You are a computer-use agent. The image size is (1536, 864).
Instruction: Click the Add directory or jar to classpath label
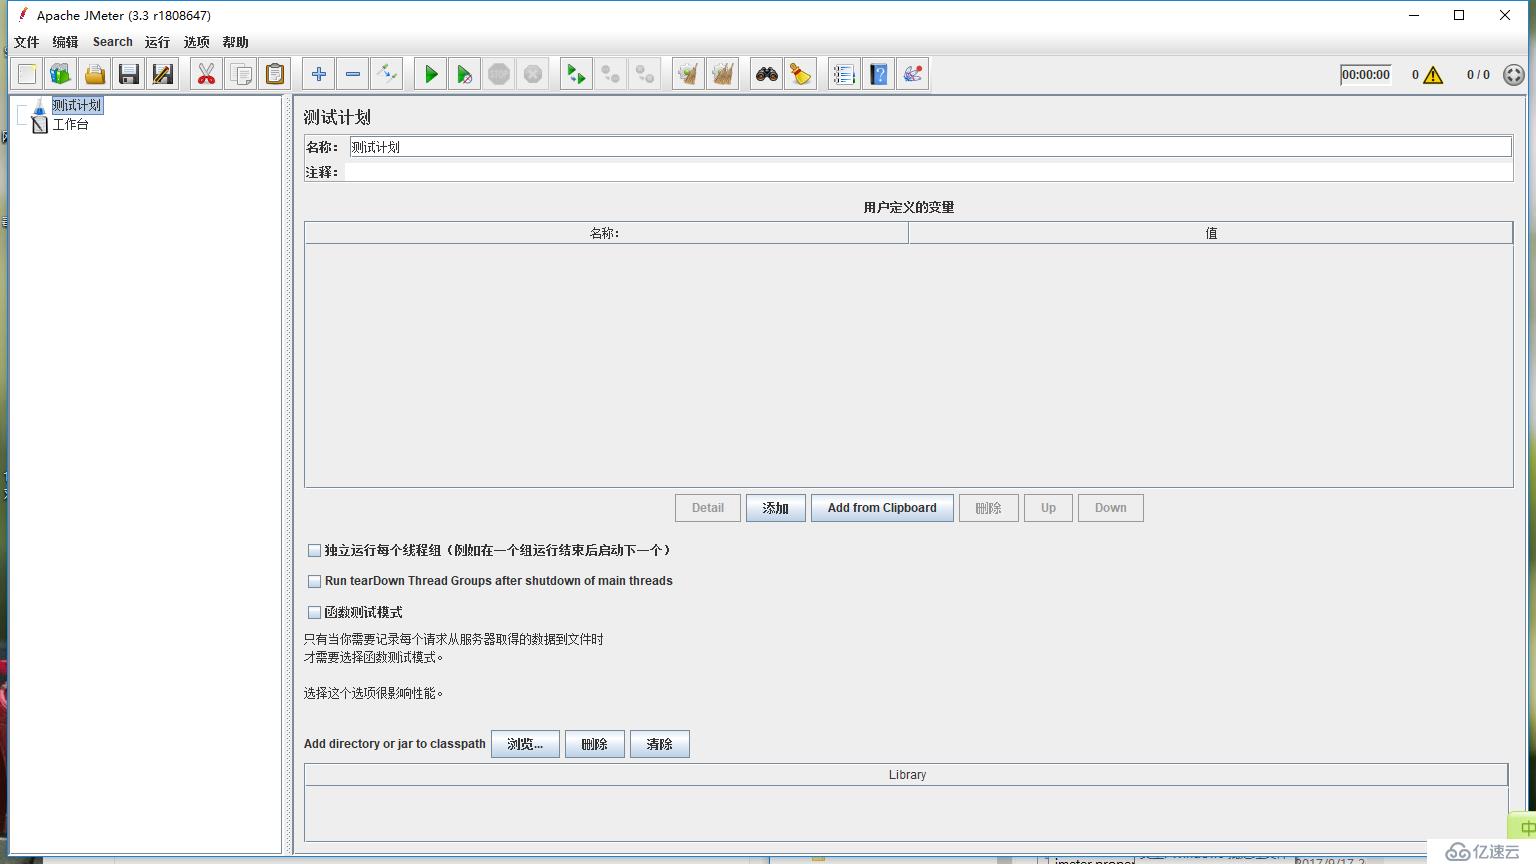pos(395,744)
